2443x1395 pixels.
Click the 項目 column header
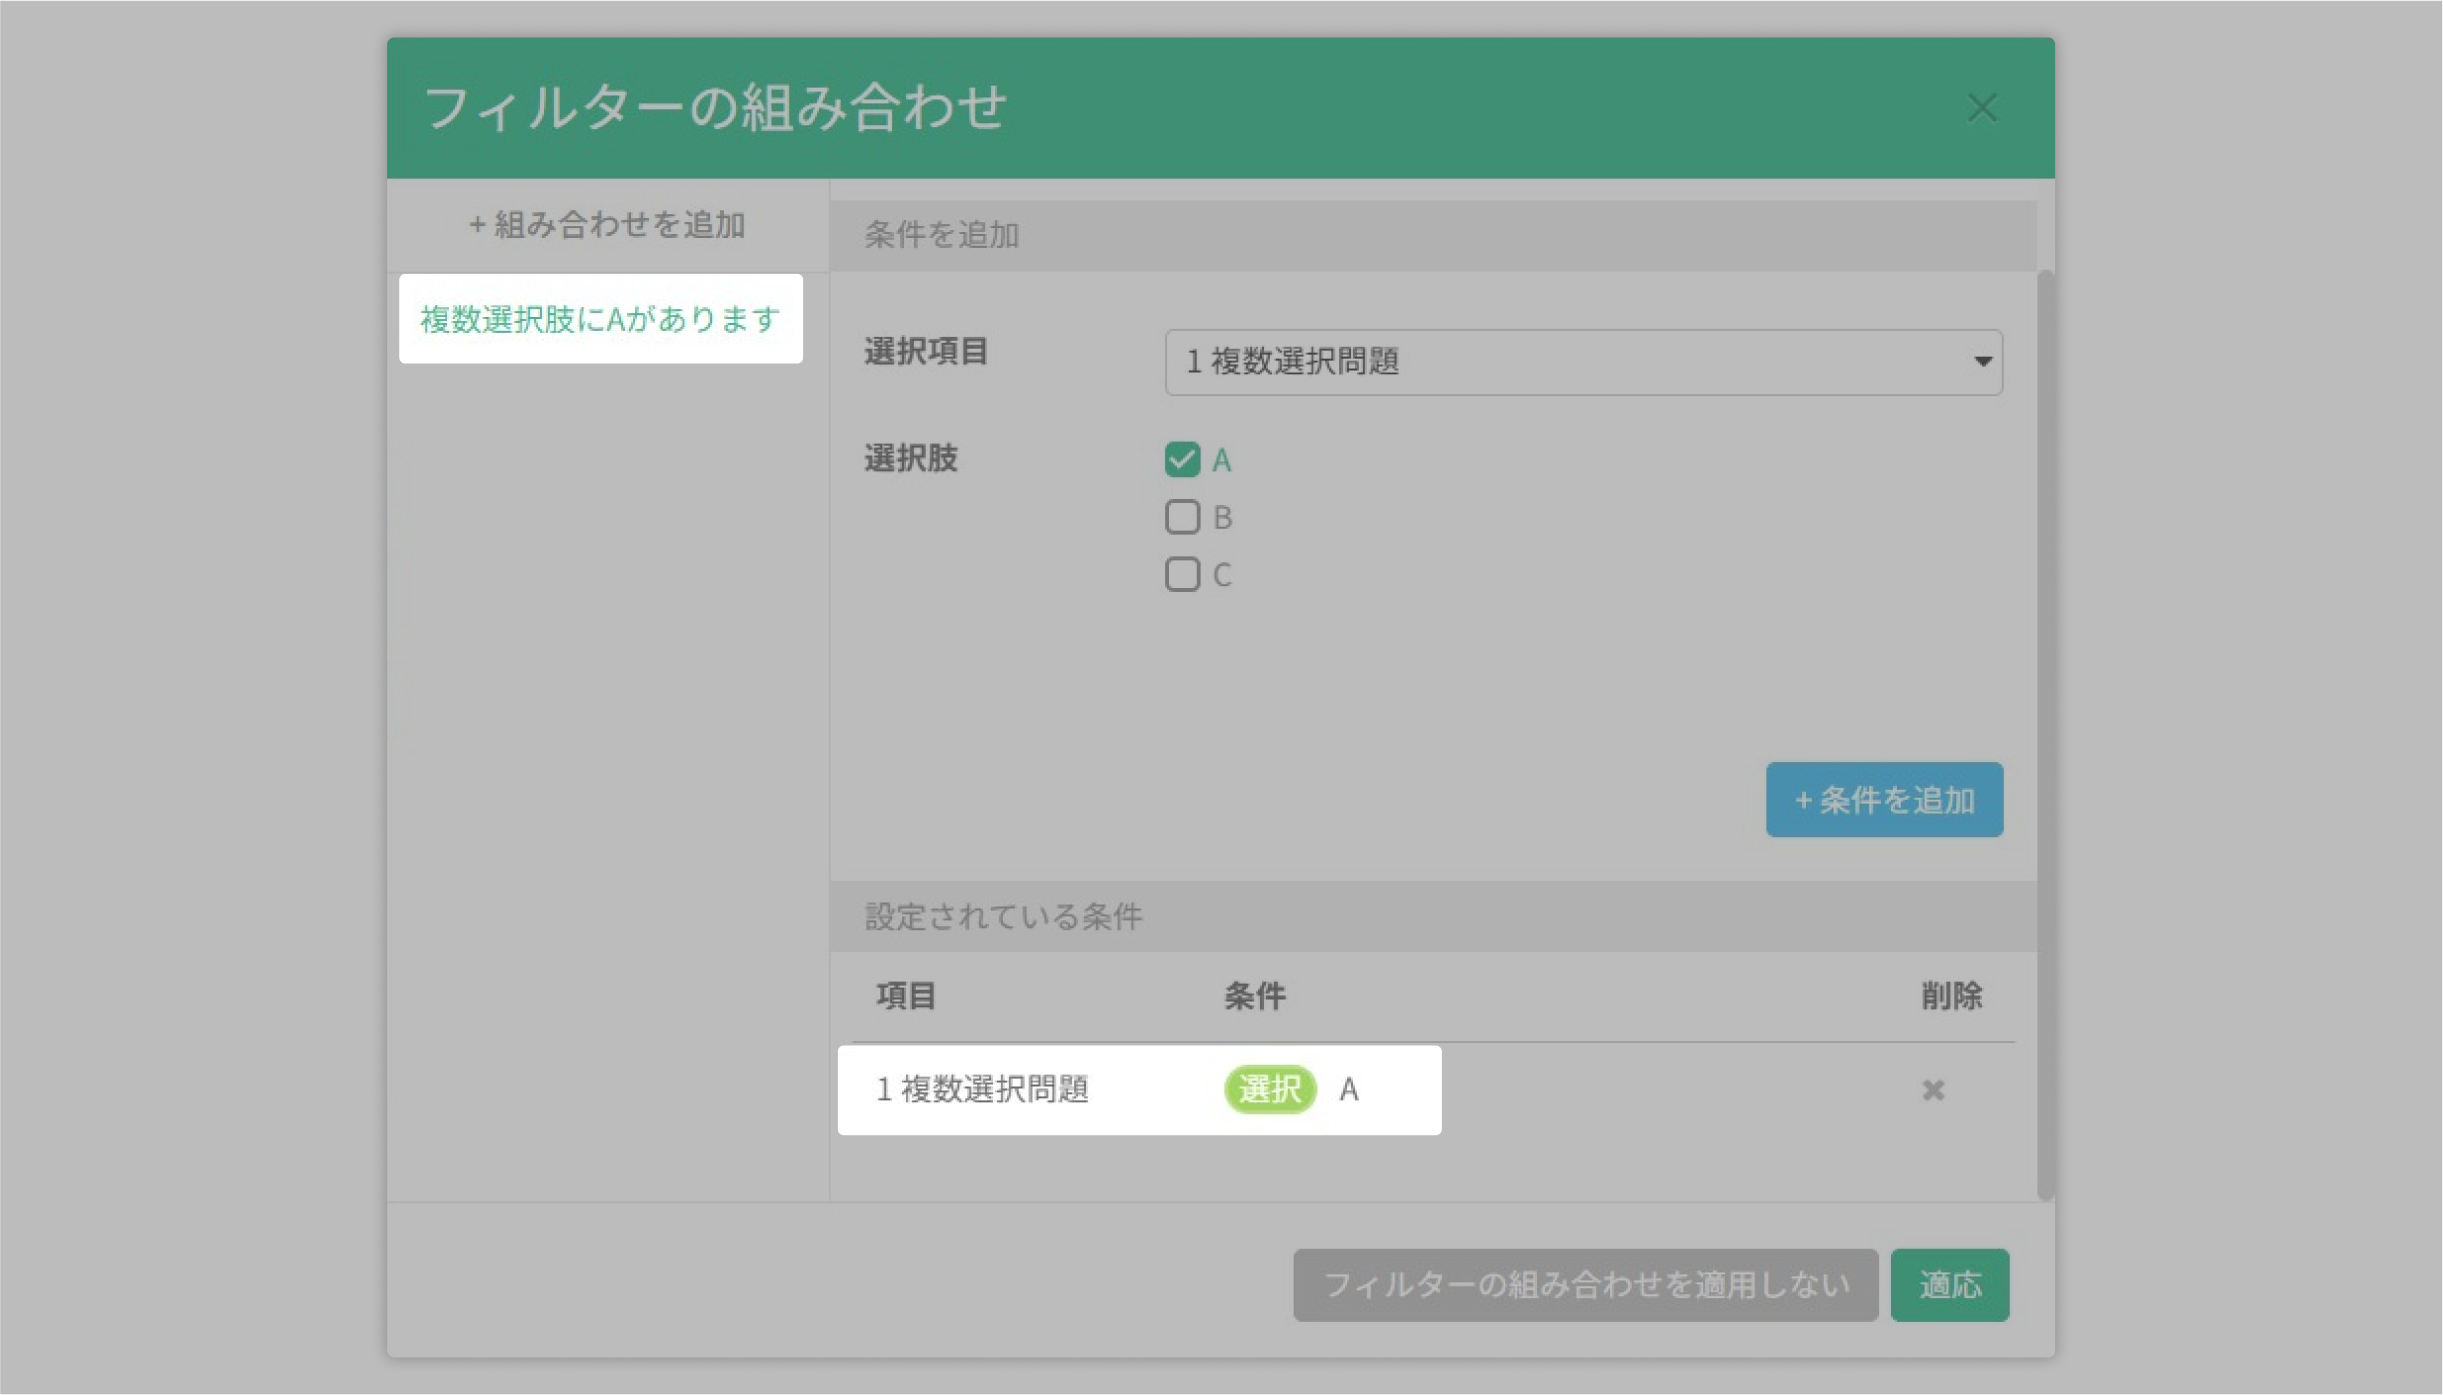pos(906,996)
